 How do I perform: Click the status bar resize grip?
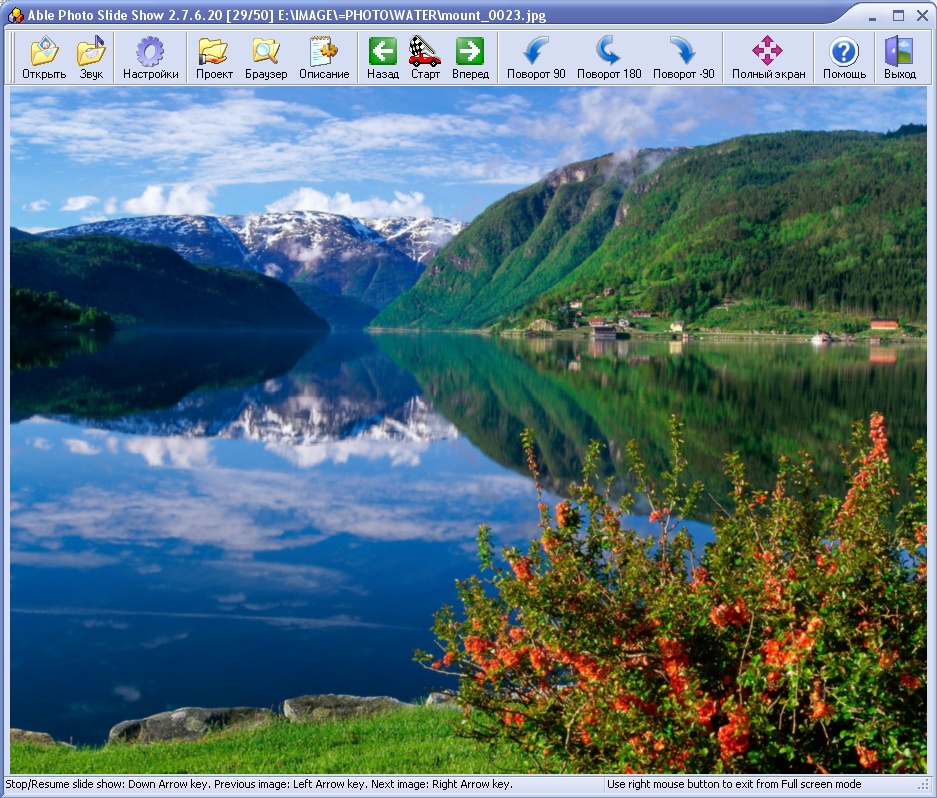925,785
